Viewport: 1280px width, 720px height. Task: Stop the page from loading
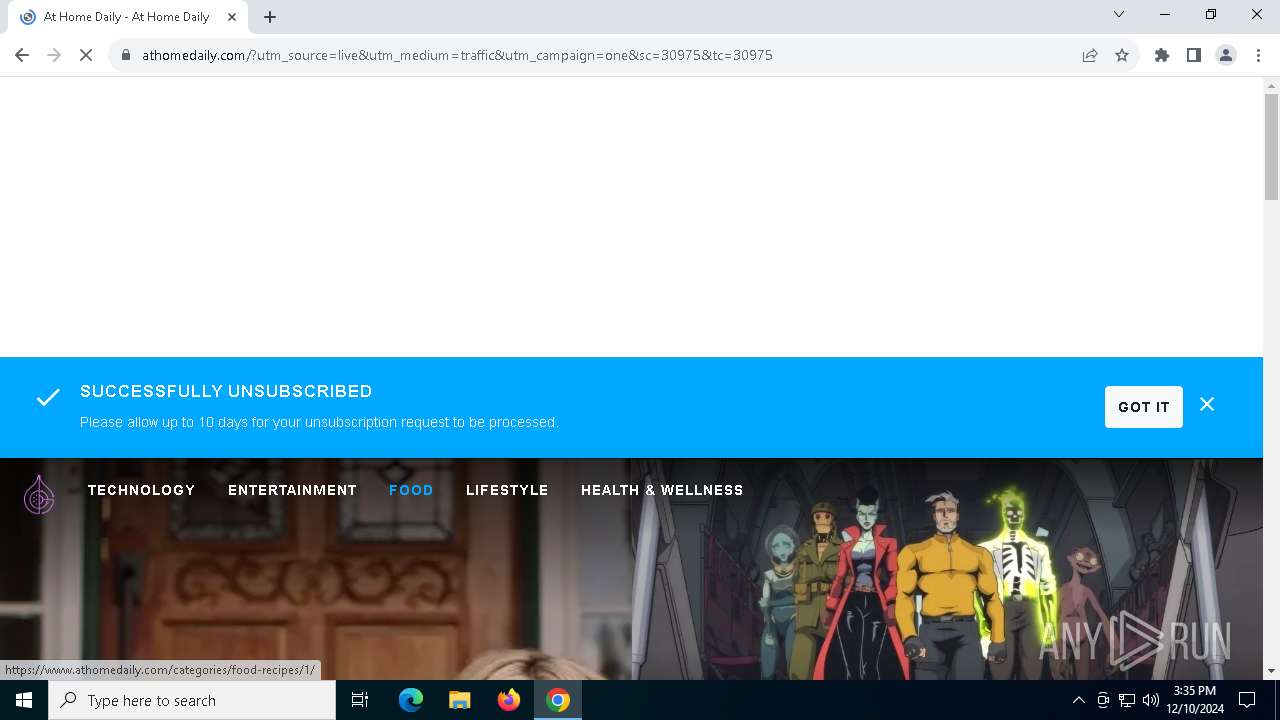pos(86,55)
